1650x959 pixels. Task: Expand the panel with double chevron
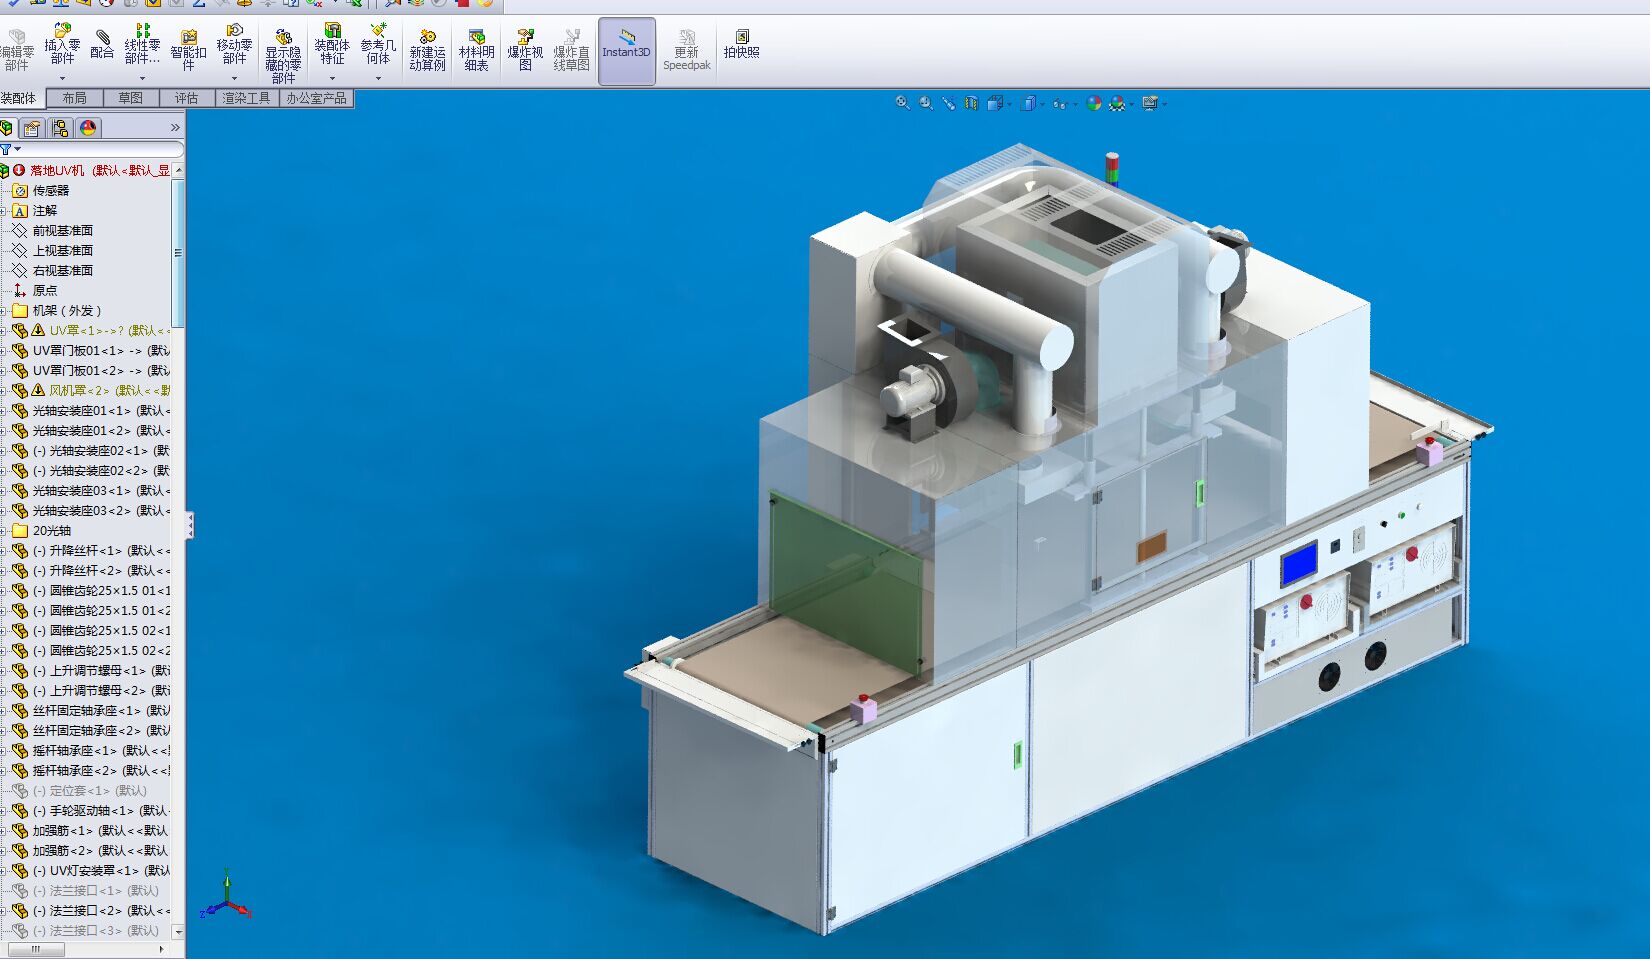coord(175,128)
